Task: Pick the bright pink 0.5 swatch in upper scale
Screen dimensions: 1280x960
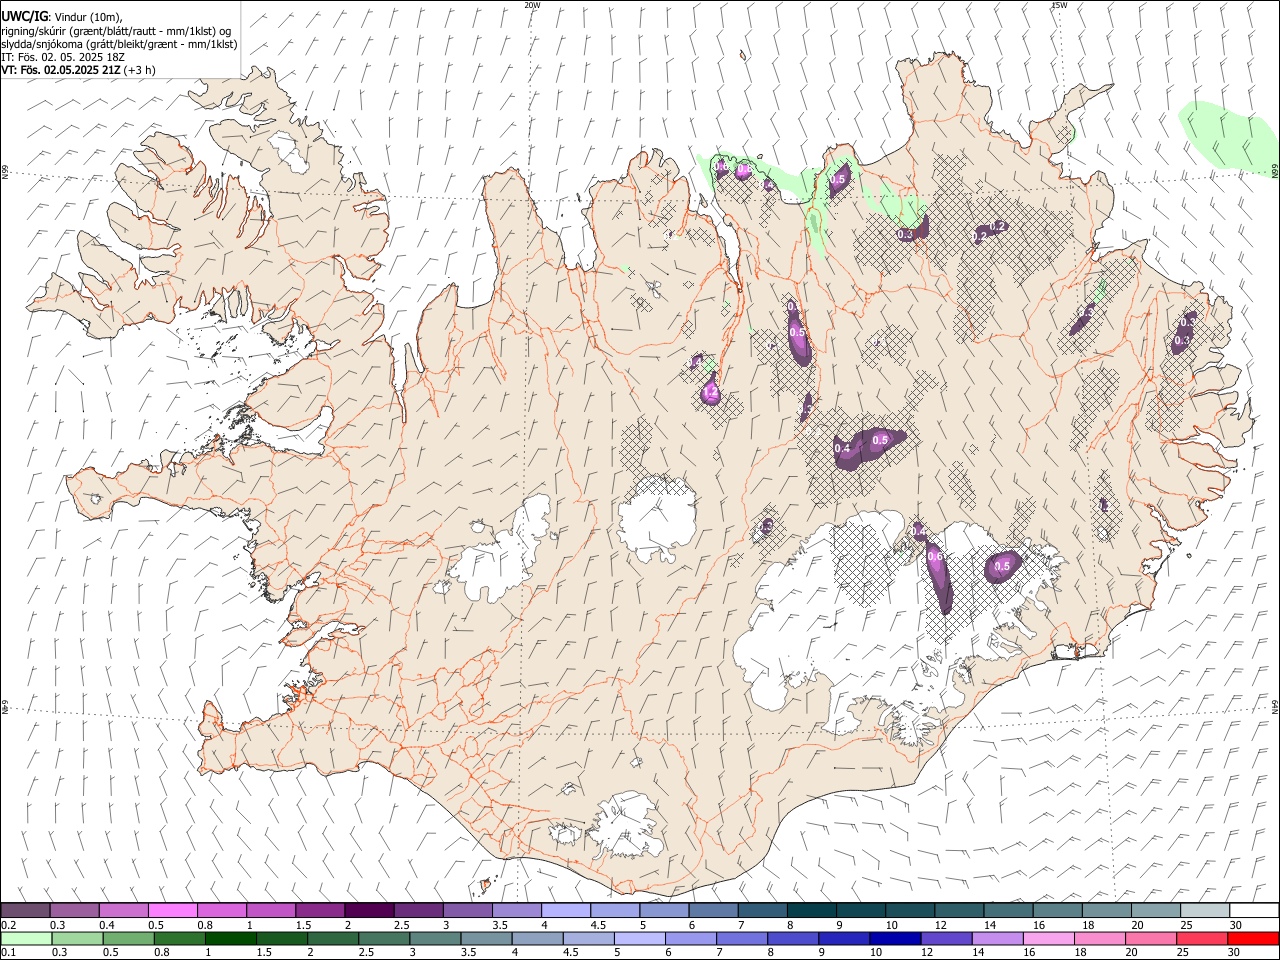Action: click(173, 911)
